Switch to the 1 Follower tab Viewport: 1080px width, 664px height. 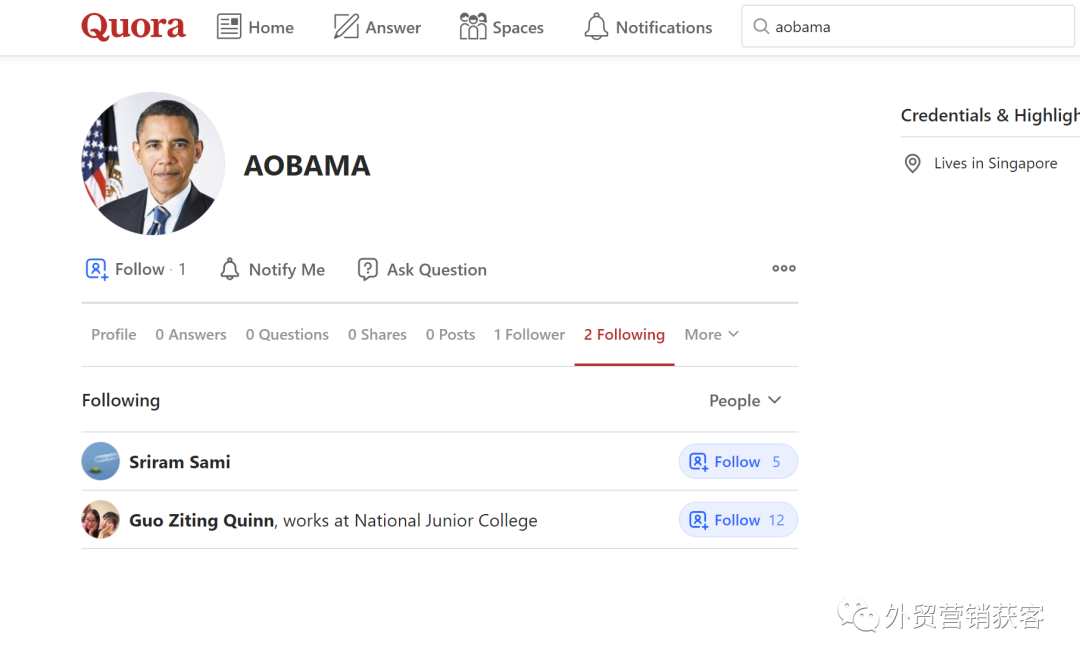click(529, 335)
